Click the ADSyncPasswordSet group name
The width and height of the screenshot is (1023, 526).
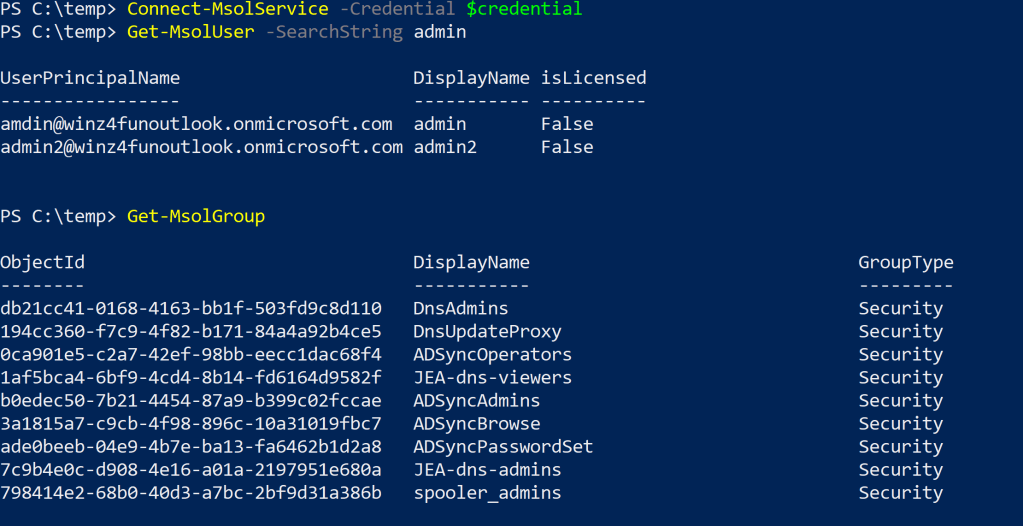tap(503, 447)
